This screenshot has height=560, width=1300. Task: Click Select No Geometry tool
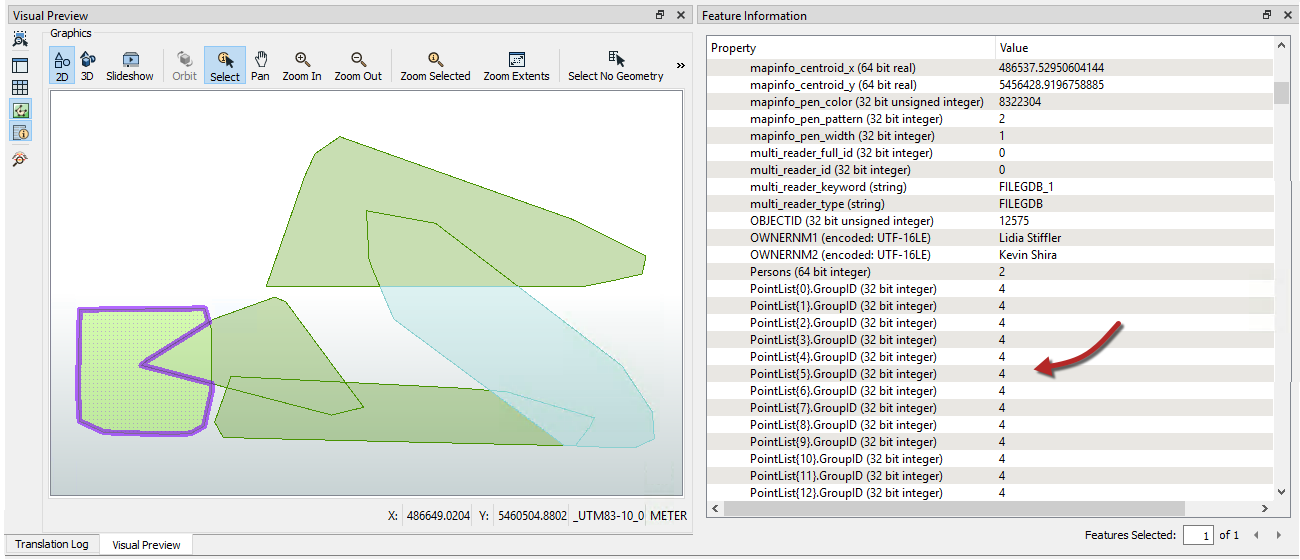click(x=616, y=66)
